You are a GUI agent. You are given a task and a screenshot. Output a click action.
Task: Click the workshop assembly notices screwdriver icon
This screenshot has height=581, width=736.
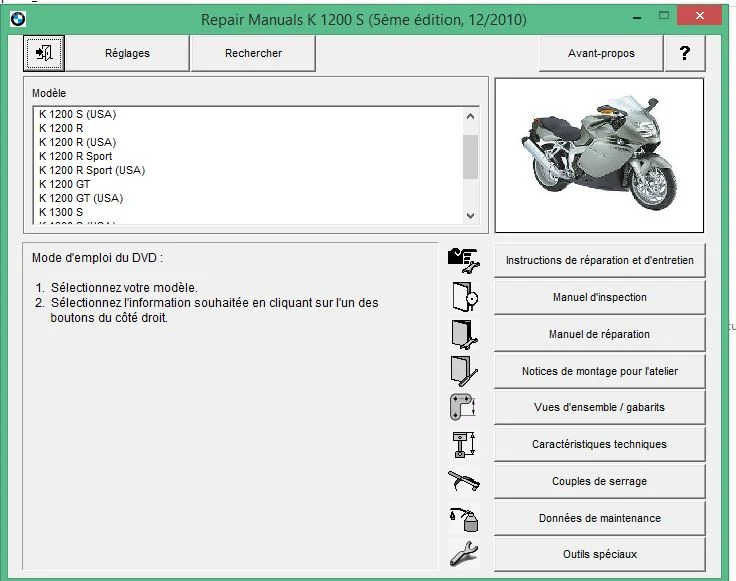click(x=464, y=371)
